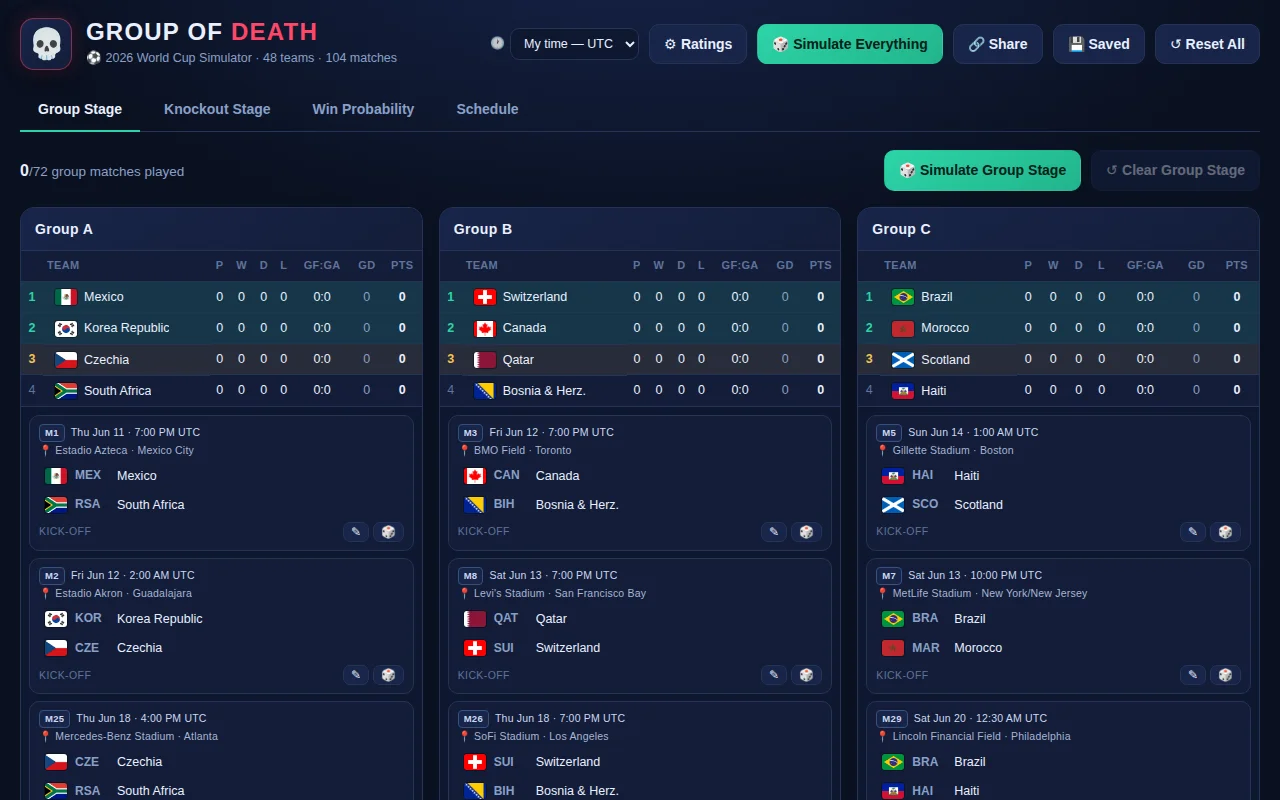Click South Africa flag in Group A table
This screenshot has width=1280, height=800.
coord(66,390)
